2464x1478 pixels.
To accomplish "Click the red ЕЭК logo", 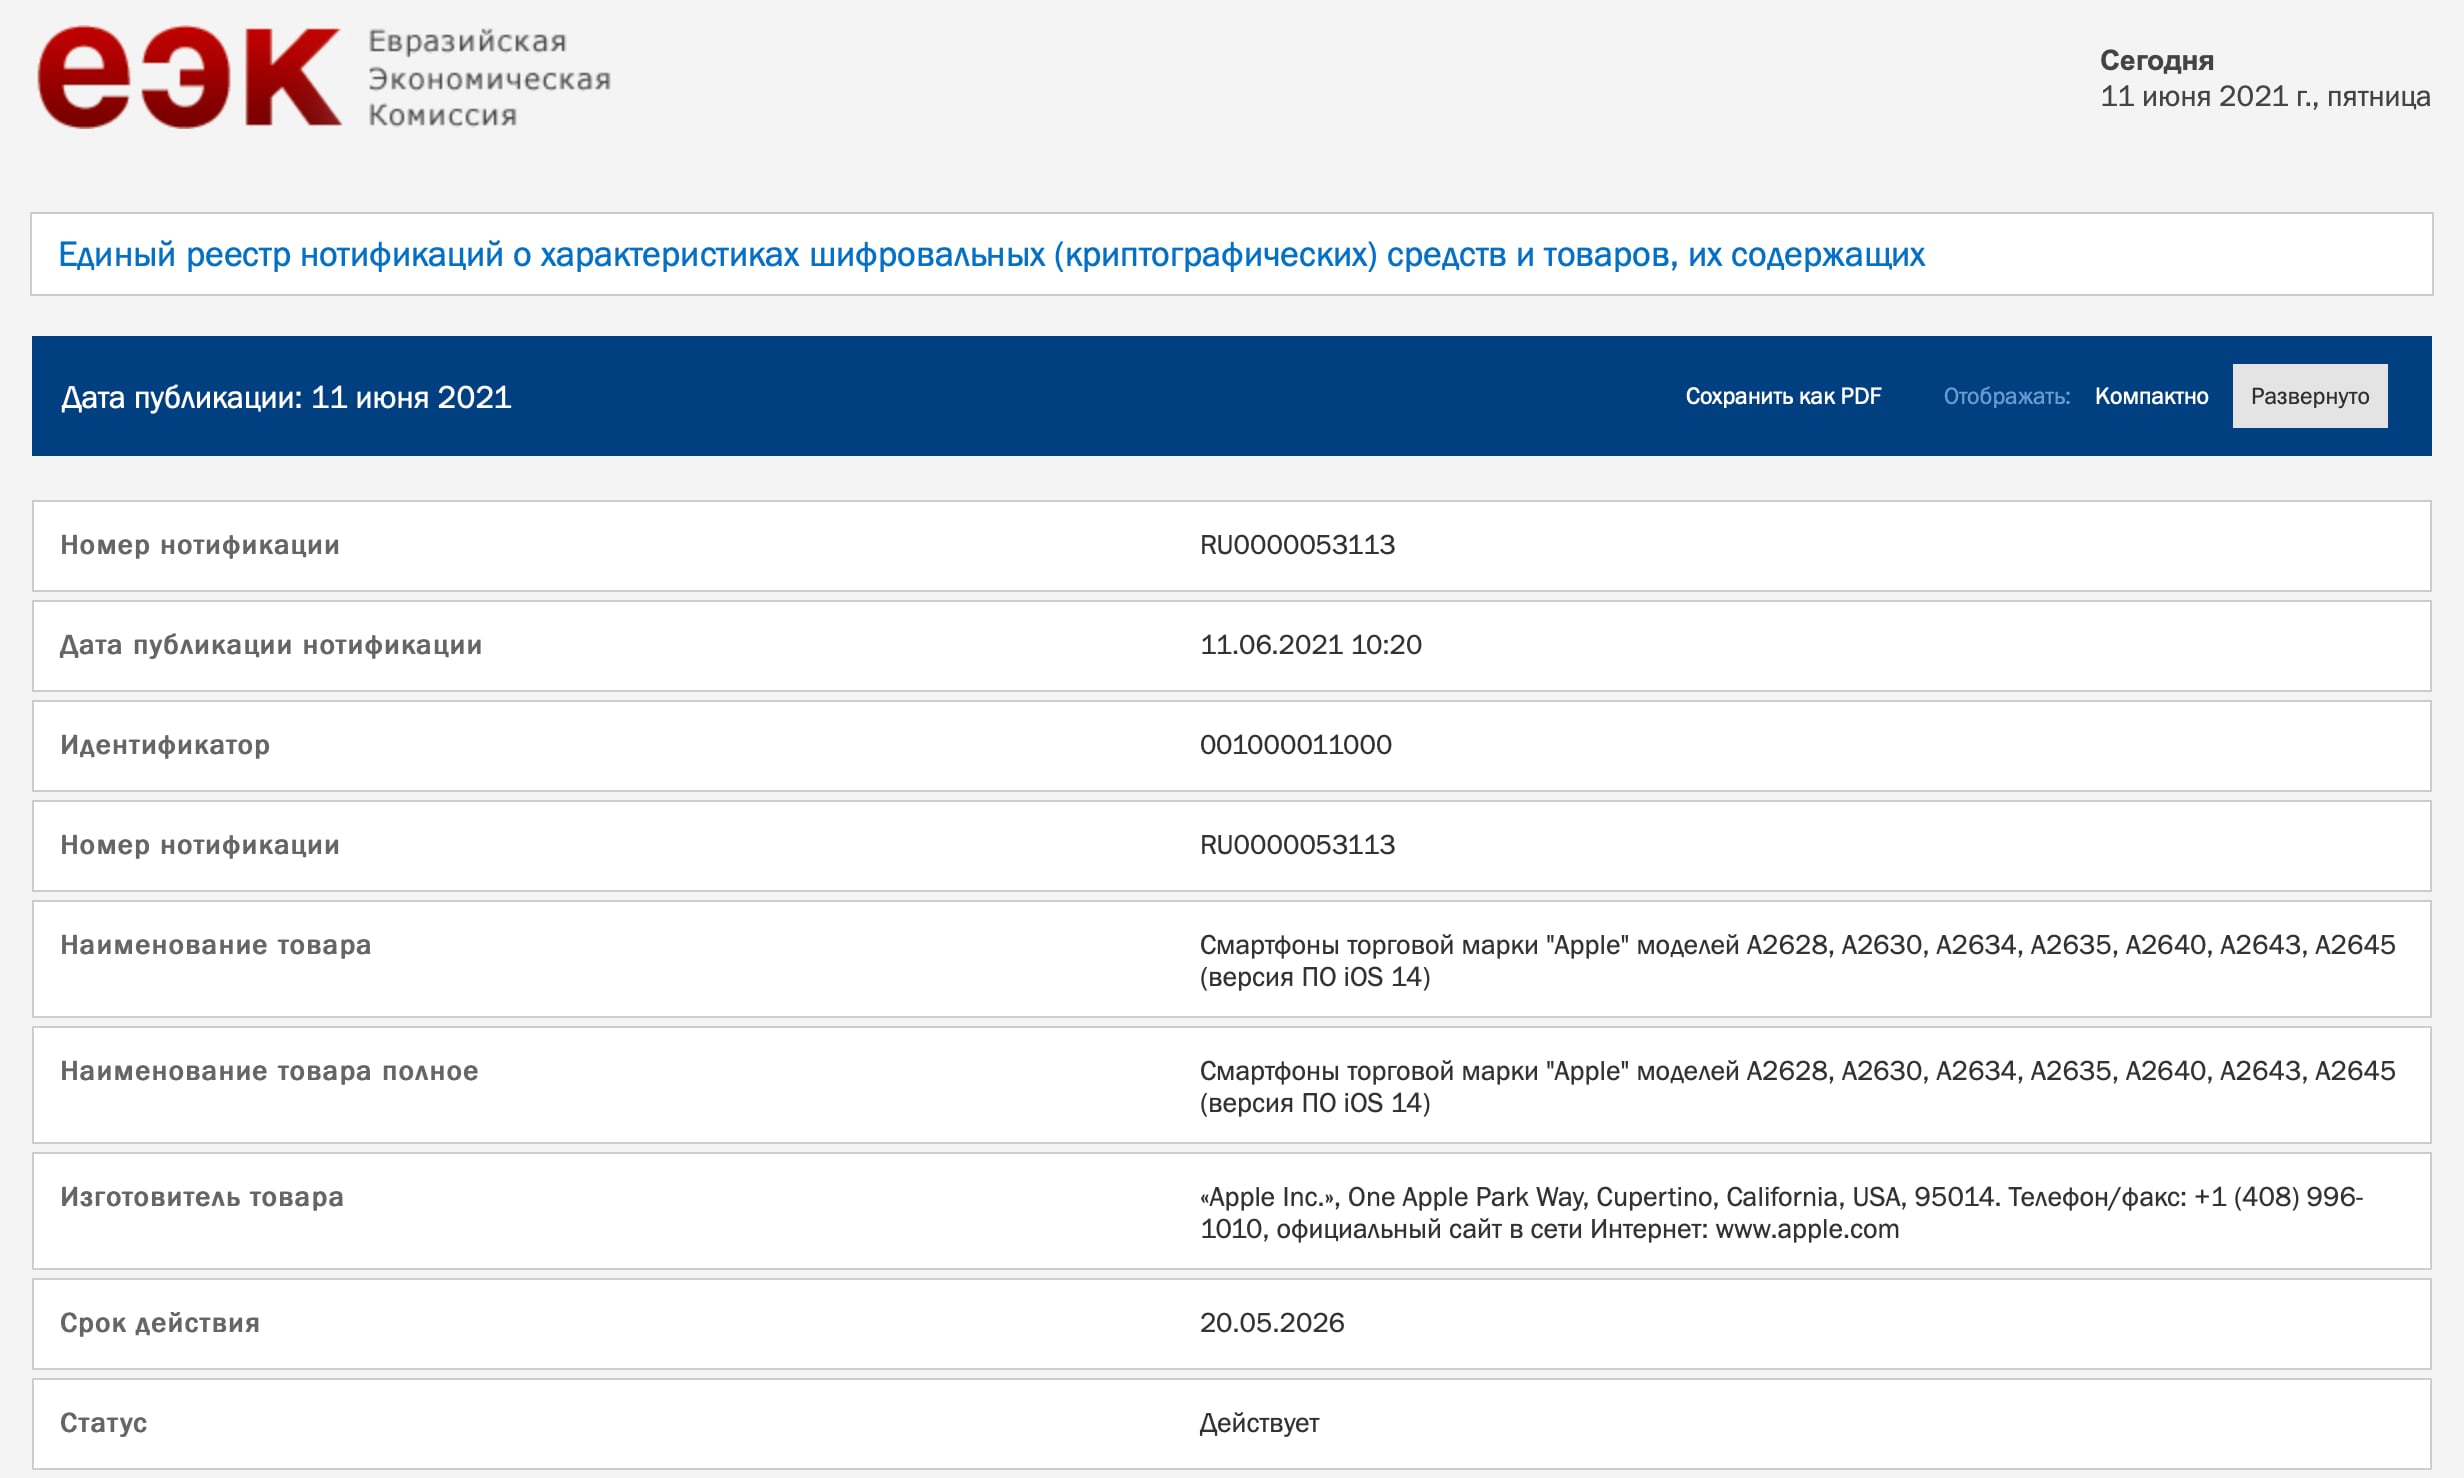I will click(x=188, y=78).
